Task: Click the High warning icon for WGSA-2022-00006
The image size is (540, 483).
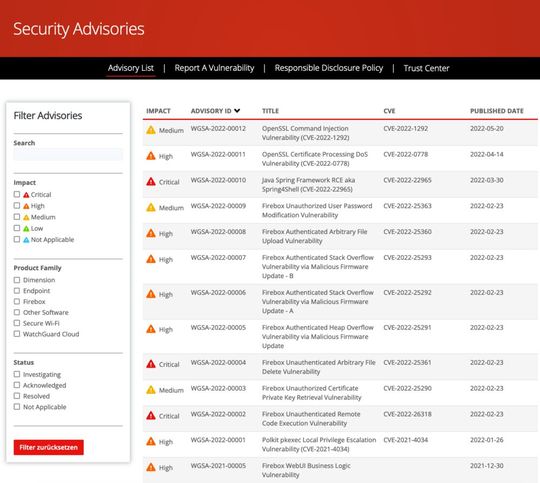Action: coord(151,294)
